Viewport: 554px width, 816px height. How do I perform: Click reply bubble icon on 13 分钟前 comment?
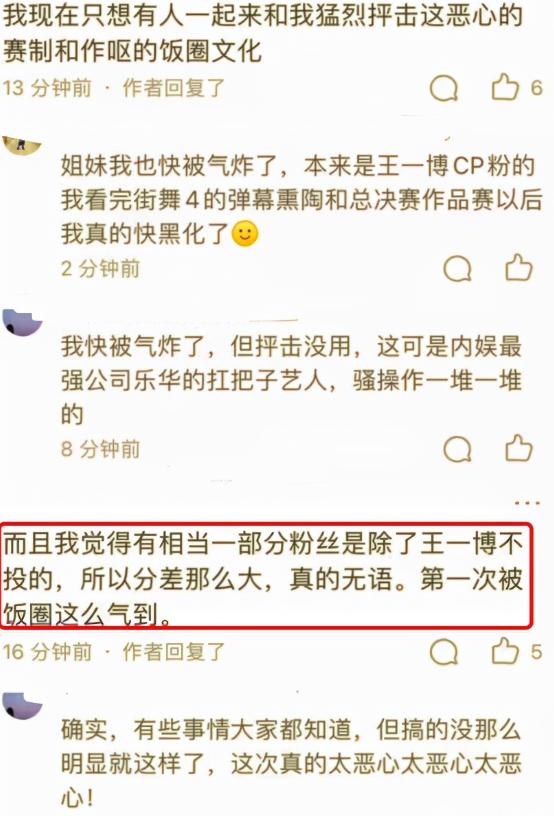tap(444, 88)
